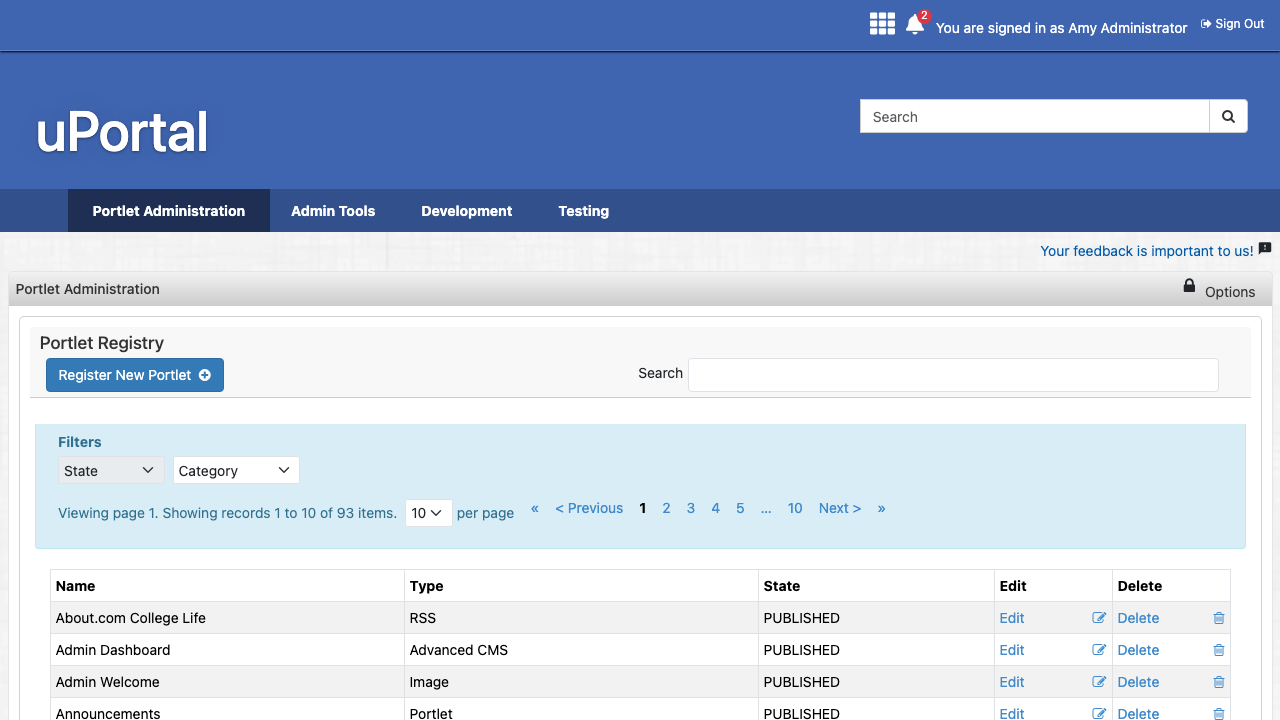1280x720 pixels.
Task: Click trash icon for Admin Dashboard
Action: click(x=1218, y=650)
